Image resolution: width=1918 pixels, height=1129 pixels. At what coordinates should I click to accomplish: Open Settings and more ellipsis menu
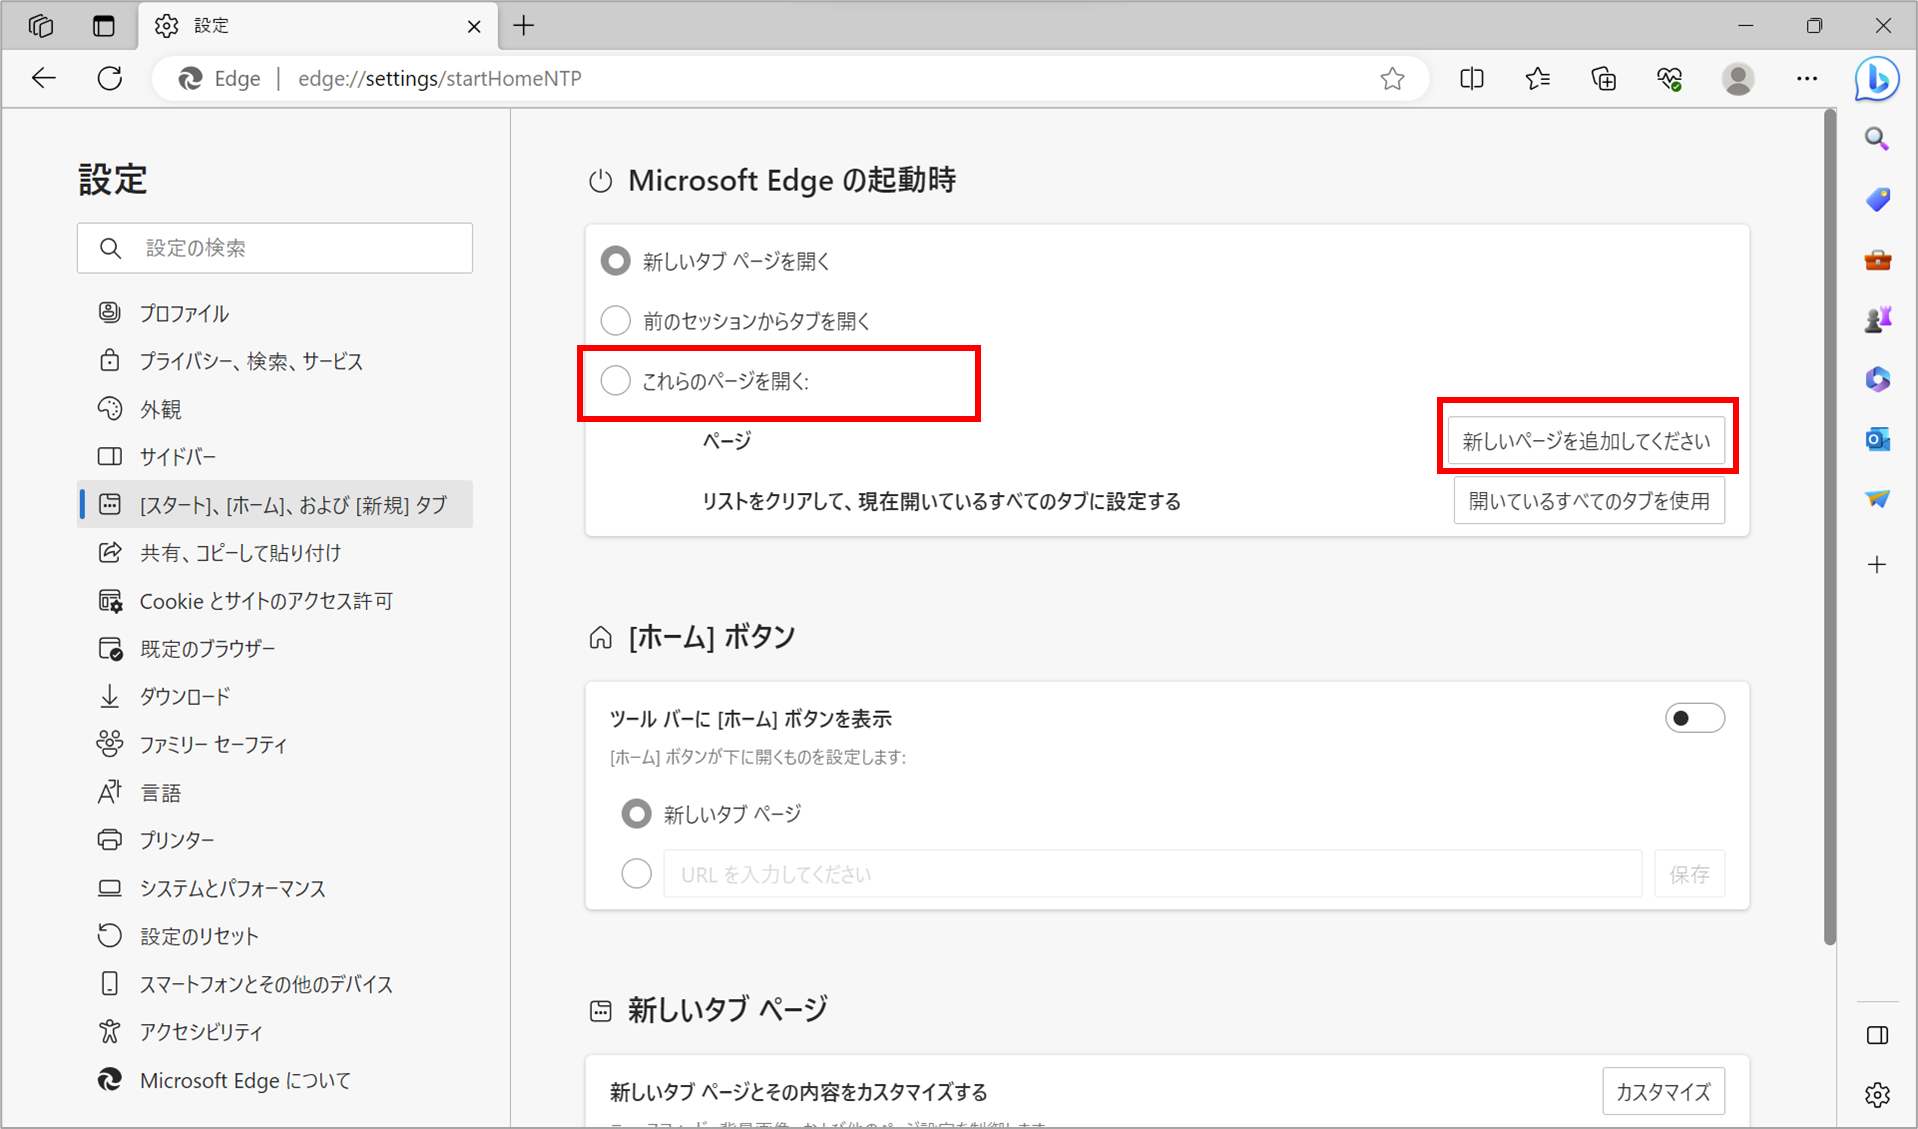1806,79
